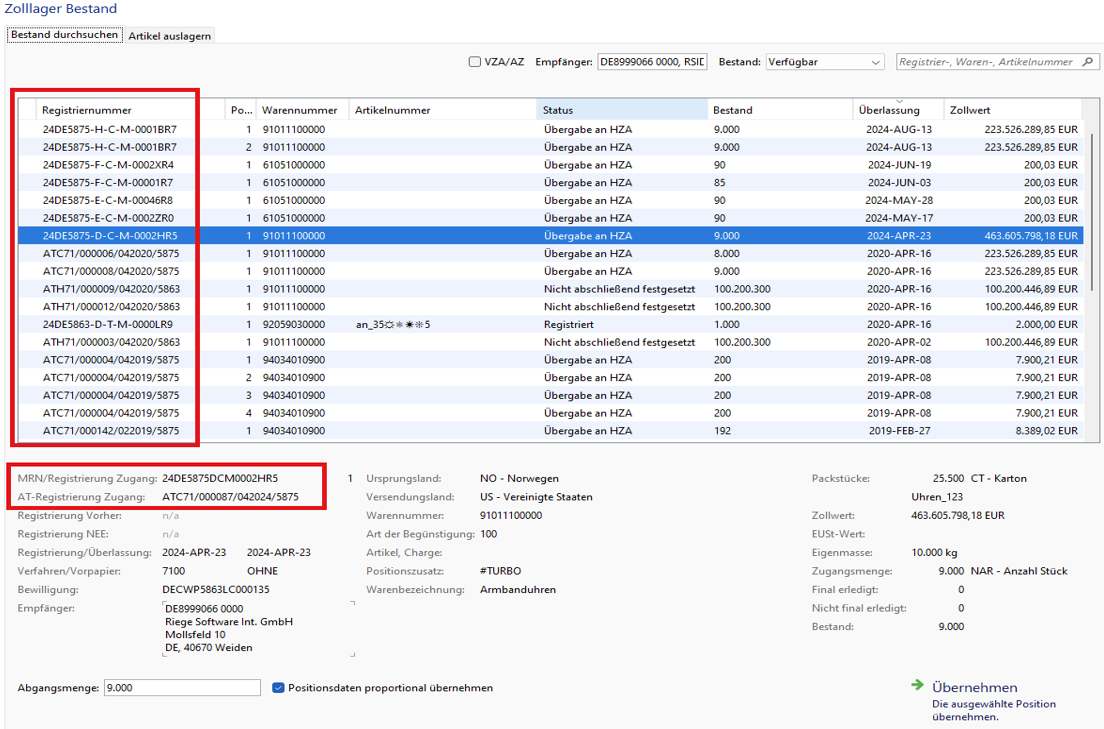Image resolution: width=1104 pixels, height=729 pixels.
Task: Disable Positionsdaten proportional übernehmen
Action: 277,687
